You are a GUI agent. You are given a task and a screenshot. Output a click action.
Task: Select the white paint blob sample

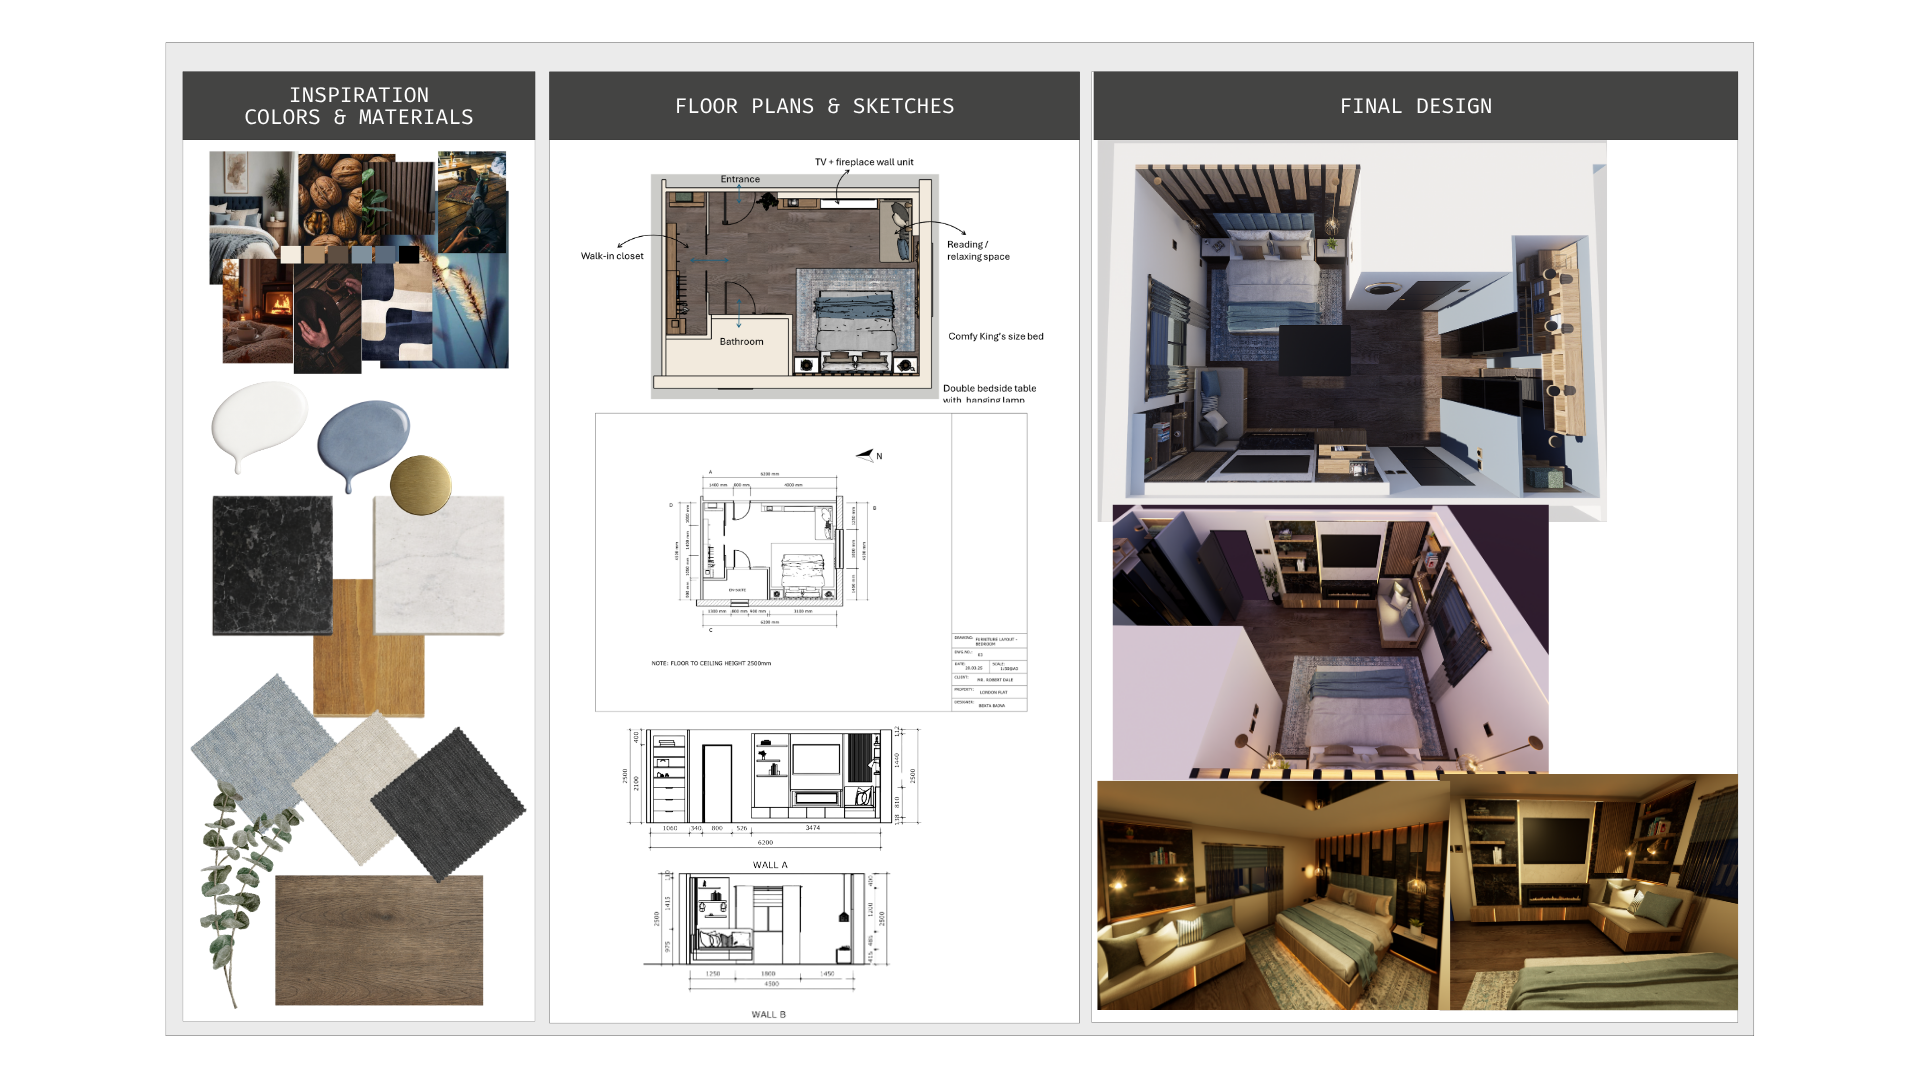[x=259, y=424]
